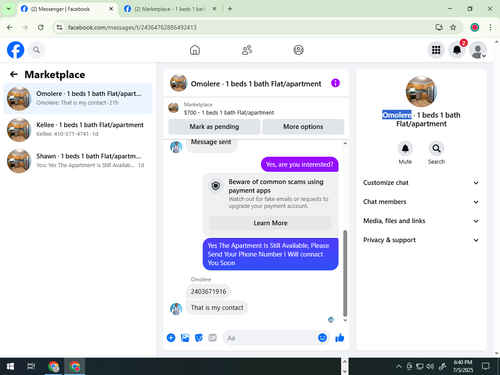Choose a GIF icon
This screenshot has height=375, width=500.
coord(213,338)
